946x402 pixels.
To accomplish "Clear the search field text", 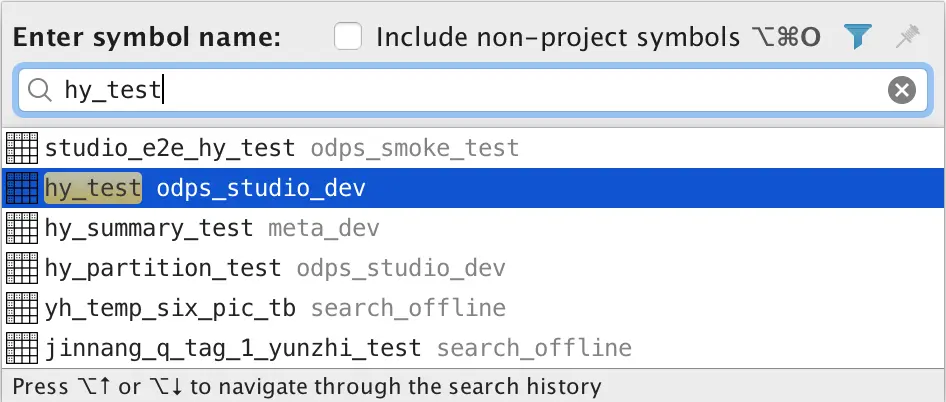I will tap(902, 91).
